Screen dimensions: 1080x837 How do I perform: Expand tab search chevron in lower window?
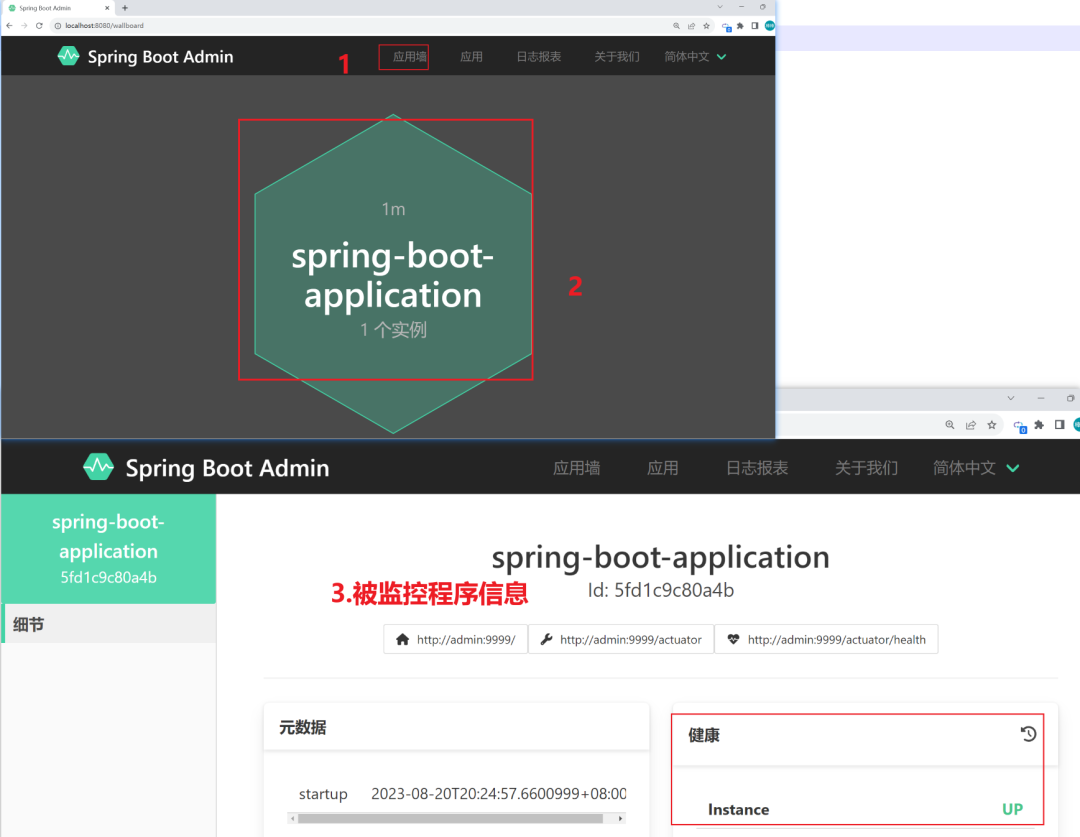coord(1010,398)
